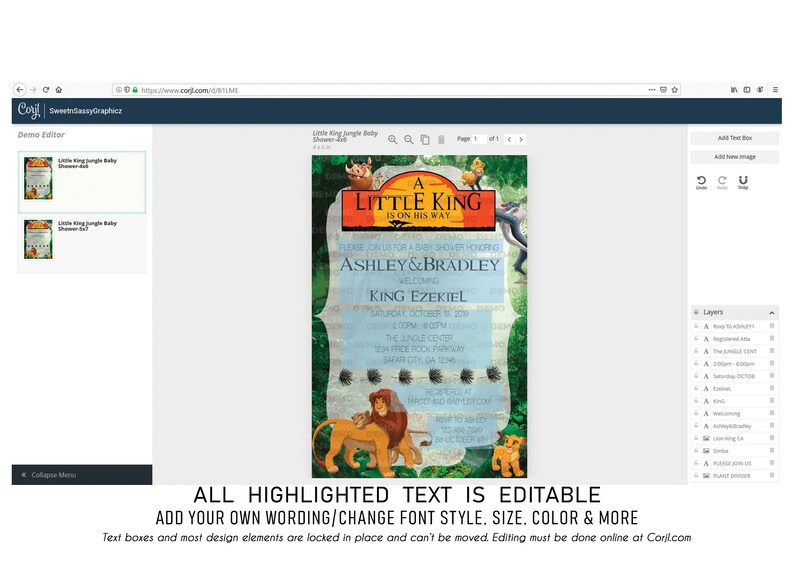The image size is (794, 567).
Task: Click the SATURDAY, OCTOBER 19 date text
Action: tap(419, 314)
